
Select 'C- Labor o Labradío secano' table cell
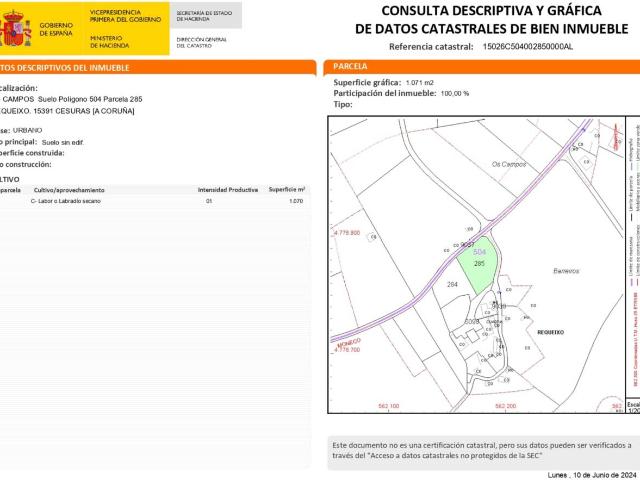tap(65, 201)
